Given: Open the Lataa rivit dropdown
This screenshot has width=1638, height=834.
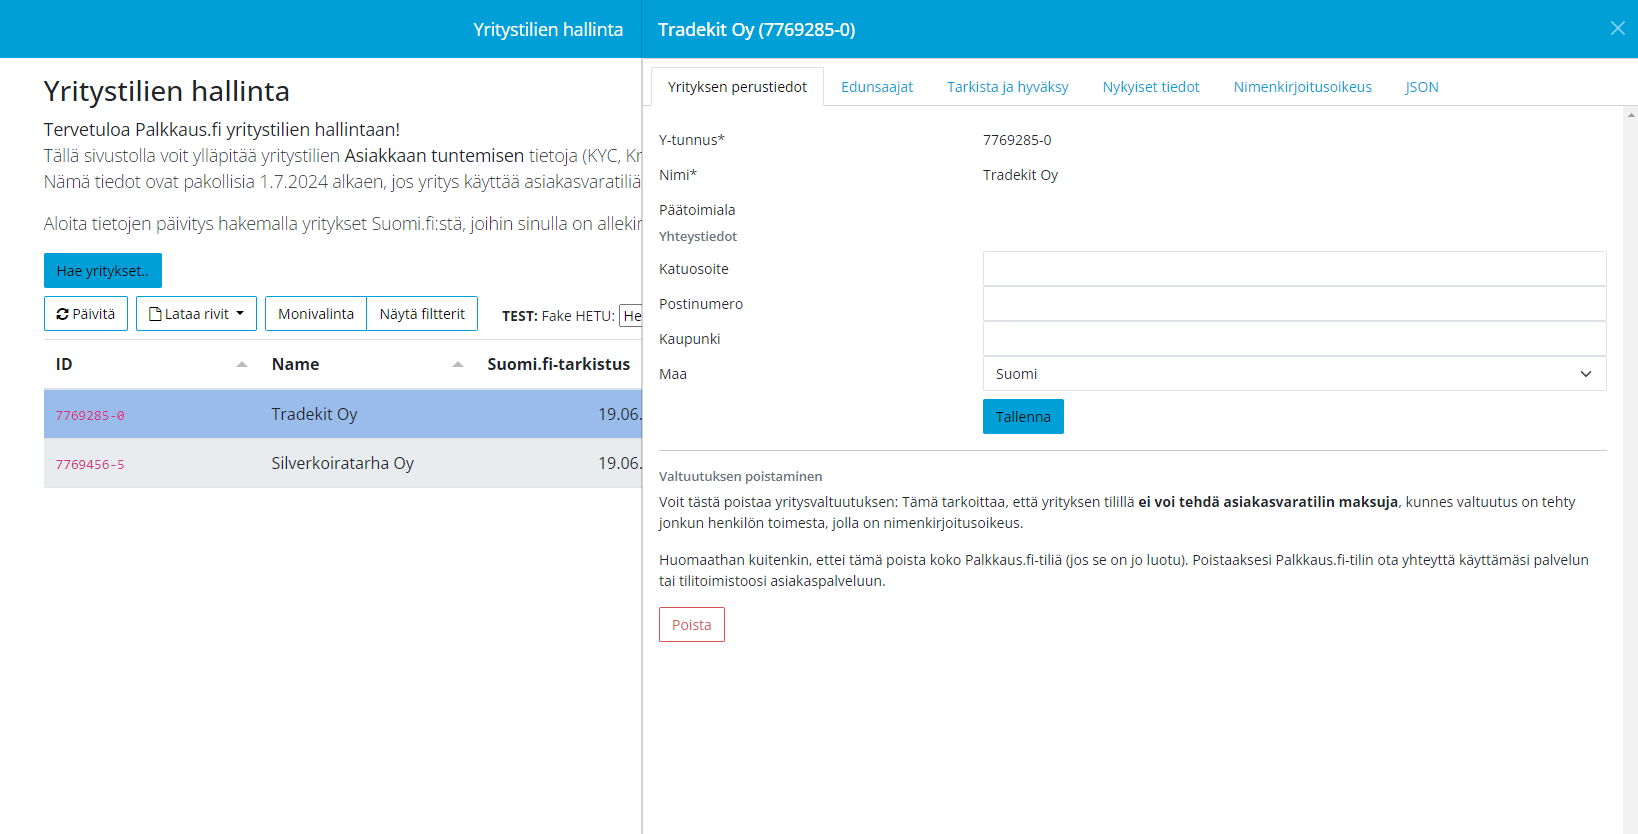Looking at the screenshot, I should (196, 314).
